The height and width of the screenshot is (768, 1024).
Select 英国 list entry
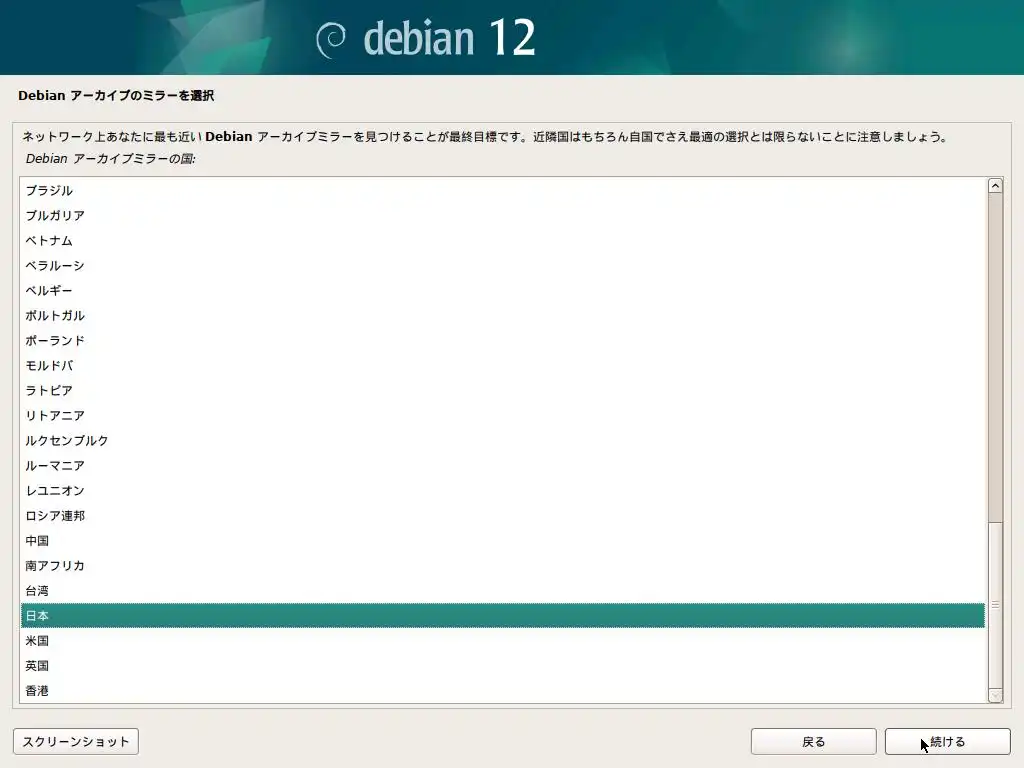tap(502, 665)
